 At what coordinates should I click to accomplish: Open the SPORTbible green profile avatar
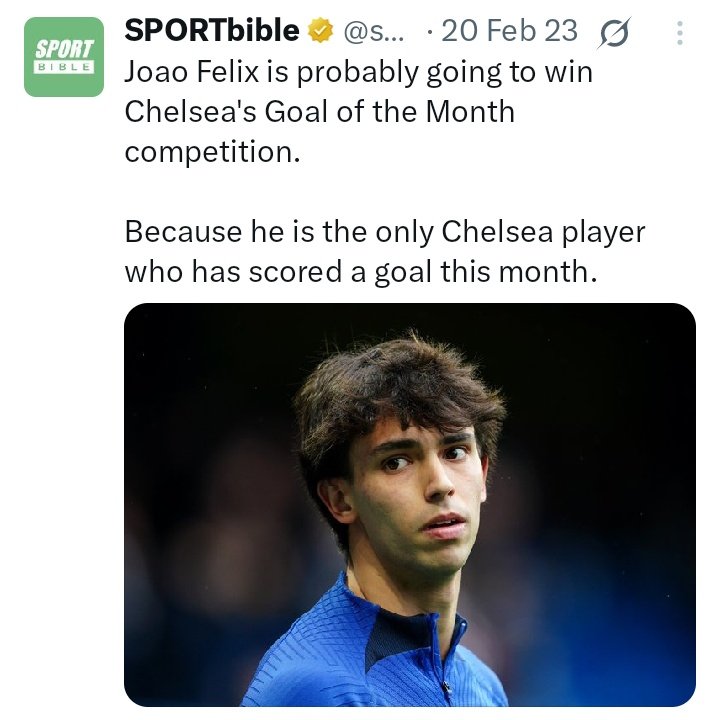tap(64, 57)
